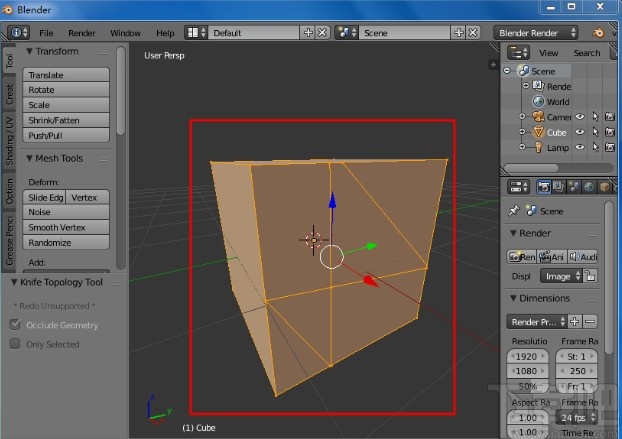Screen dimensions: 622x439
Task: Open the File menu
Action: pos(46,33)
